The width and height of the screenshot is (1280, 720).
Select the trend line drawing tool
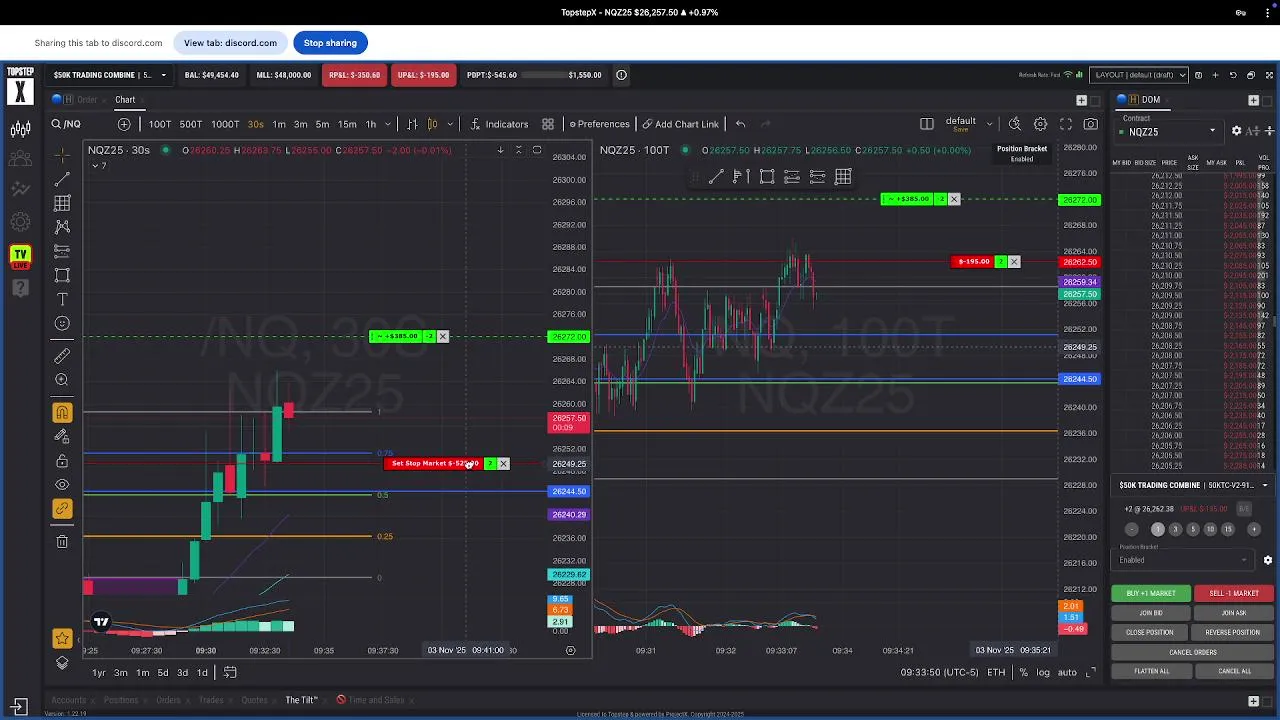point(62,179)
